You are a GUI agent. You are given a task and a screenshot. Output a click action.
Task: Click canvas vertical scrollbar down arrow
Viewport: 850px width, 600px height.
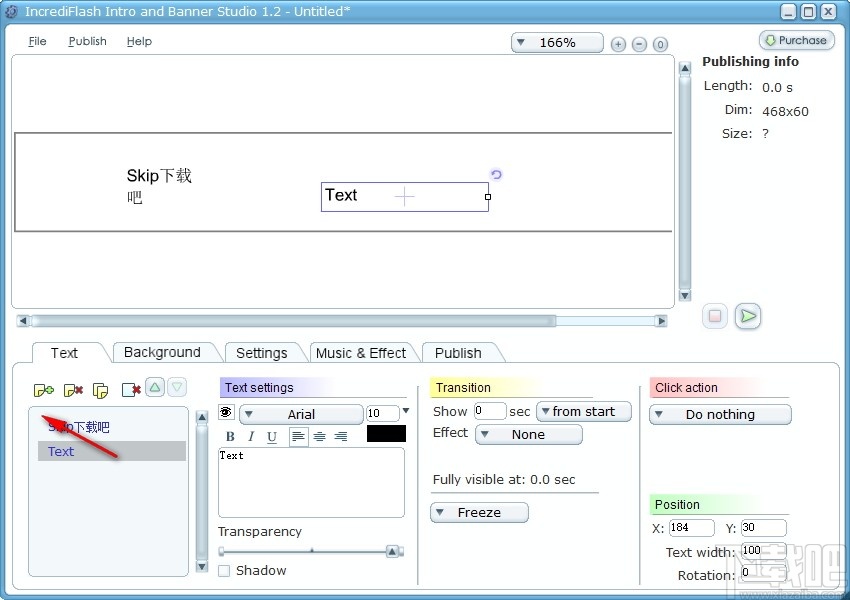(x=685, y=295)
